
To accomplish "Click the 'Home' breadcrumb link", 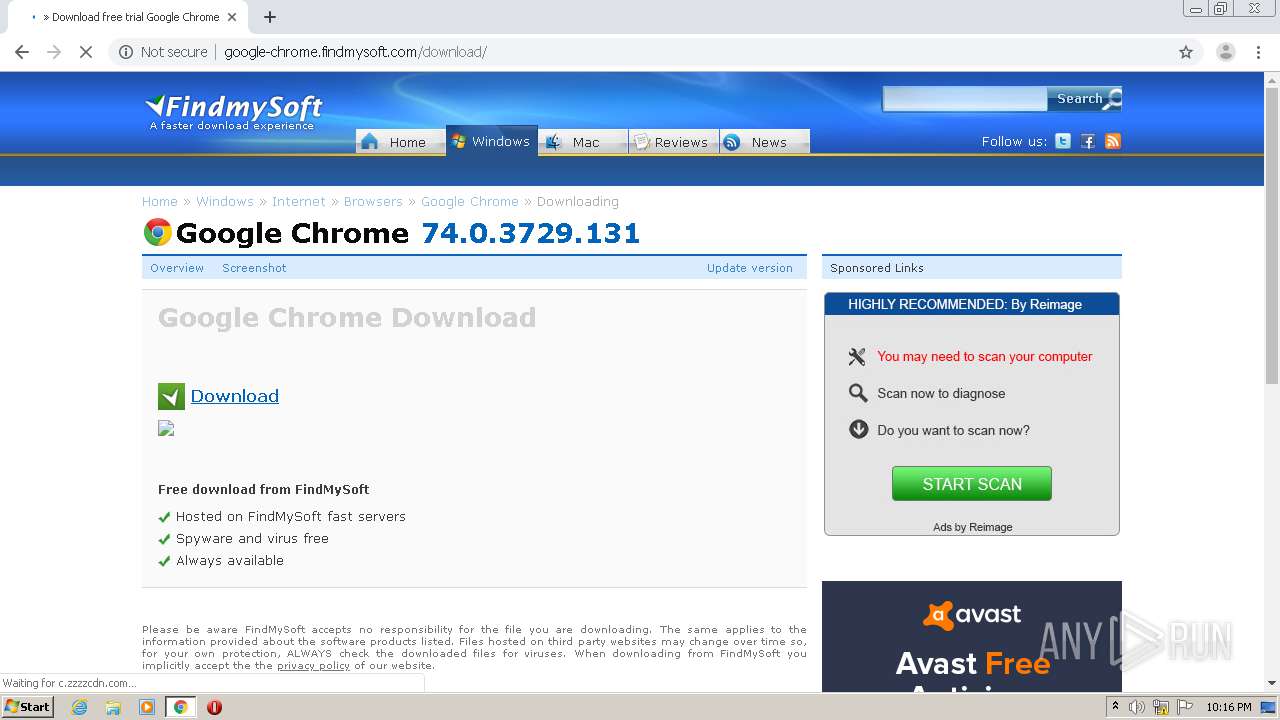I will pyautogui.click(x=159, y=201).
